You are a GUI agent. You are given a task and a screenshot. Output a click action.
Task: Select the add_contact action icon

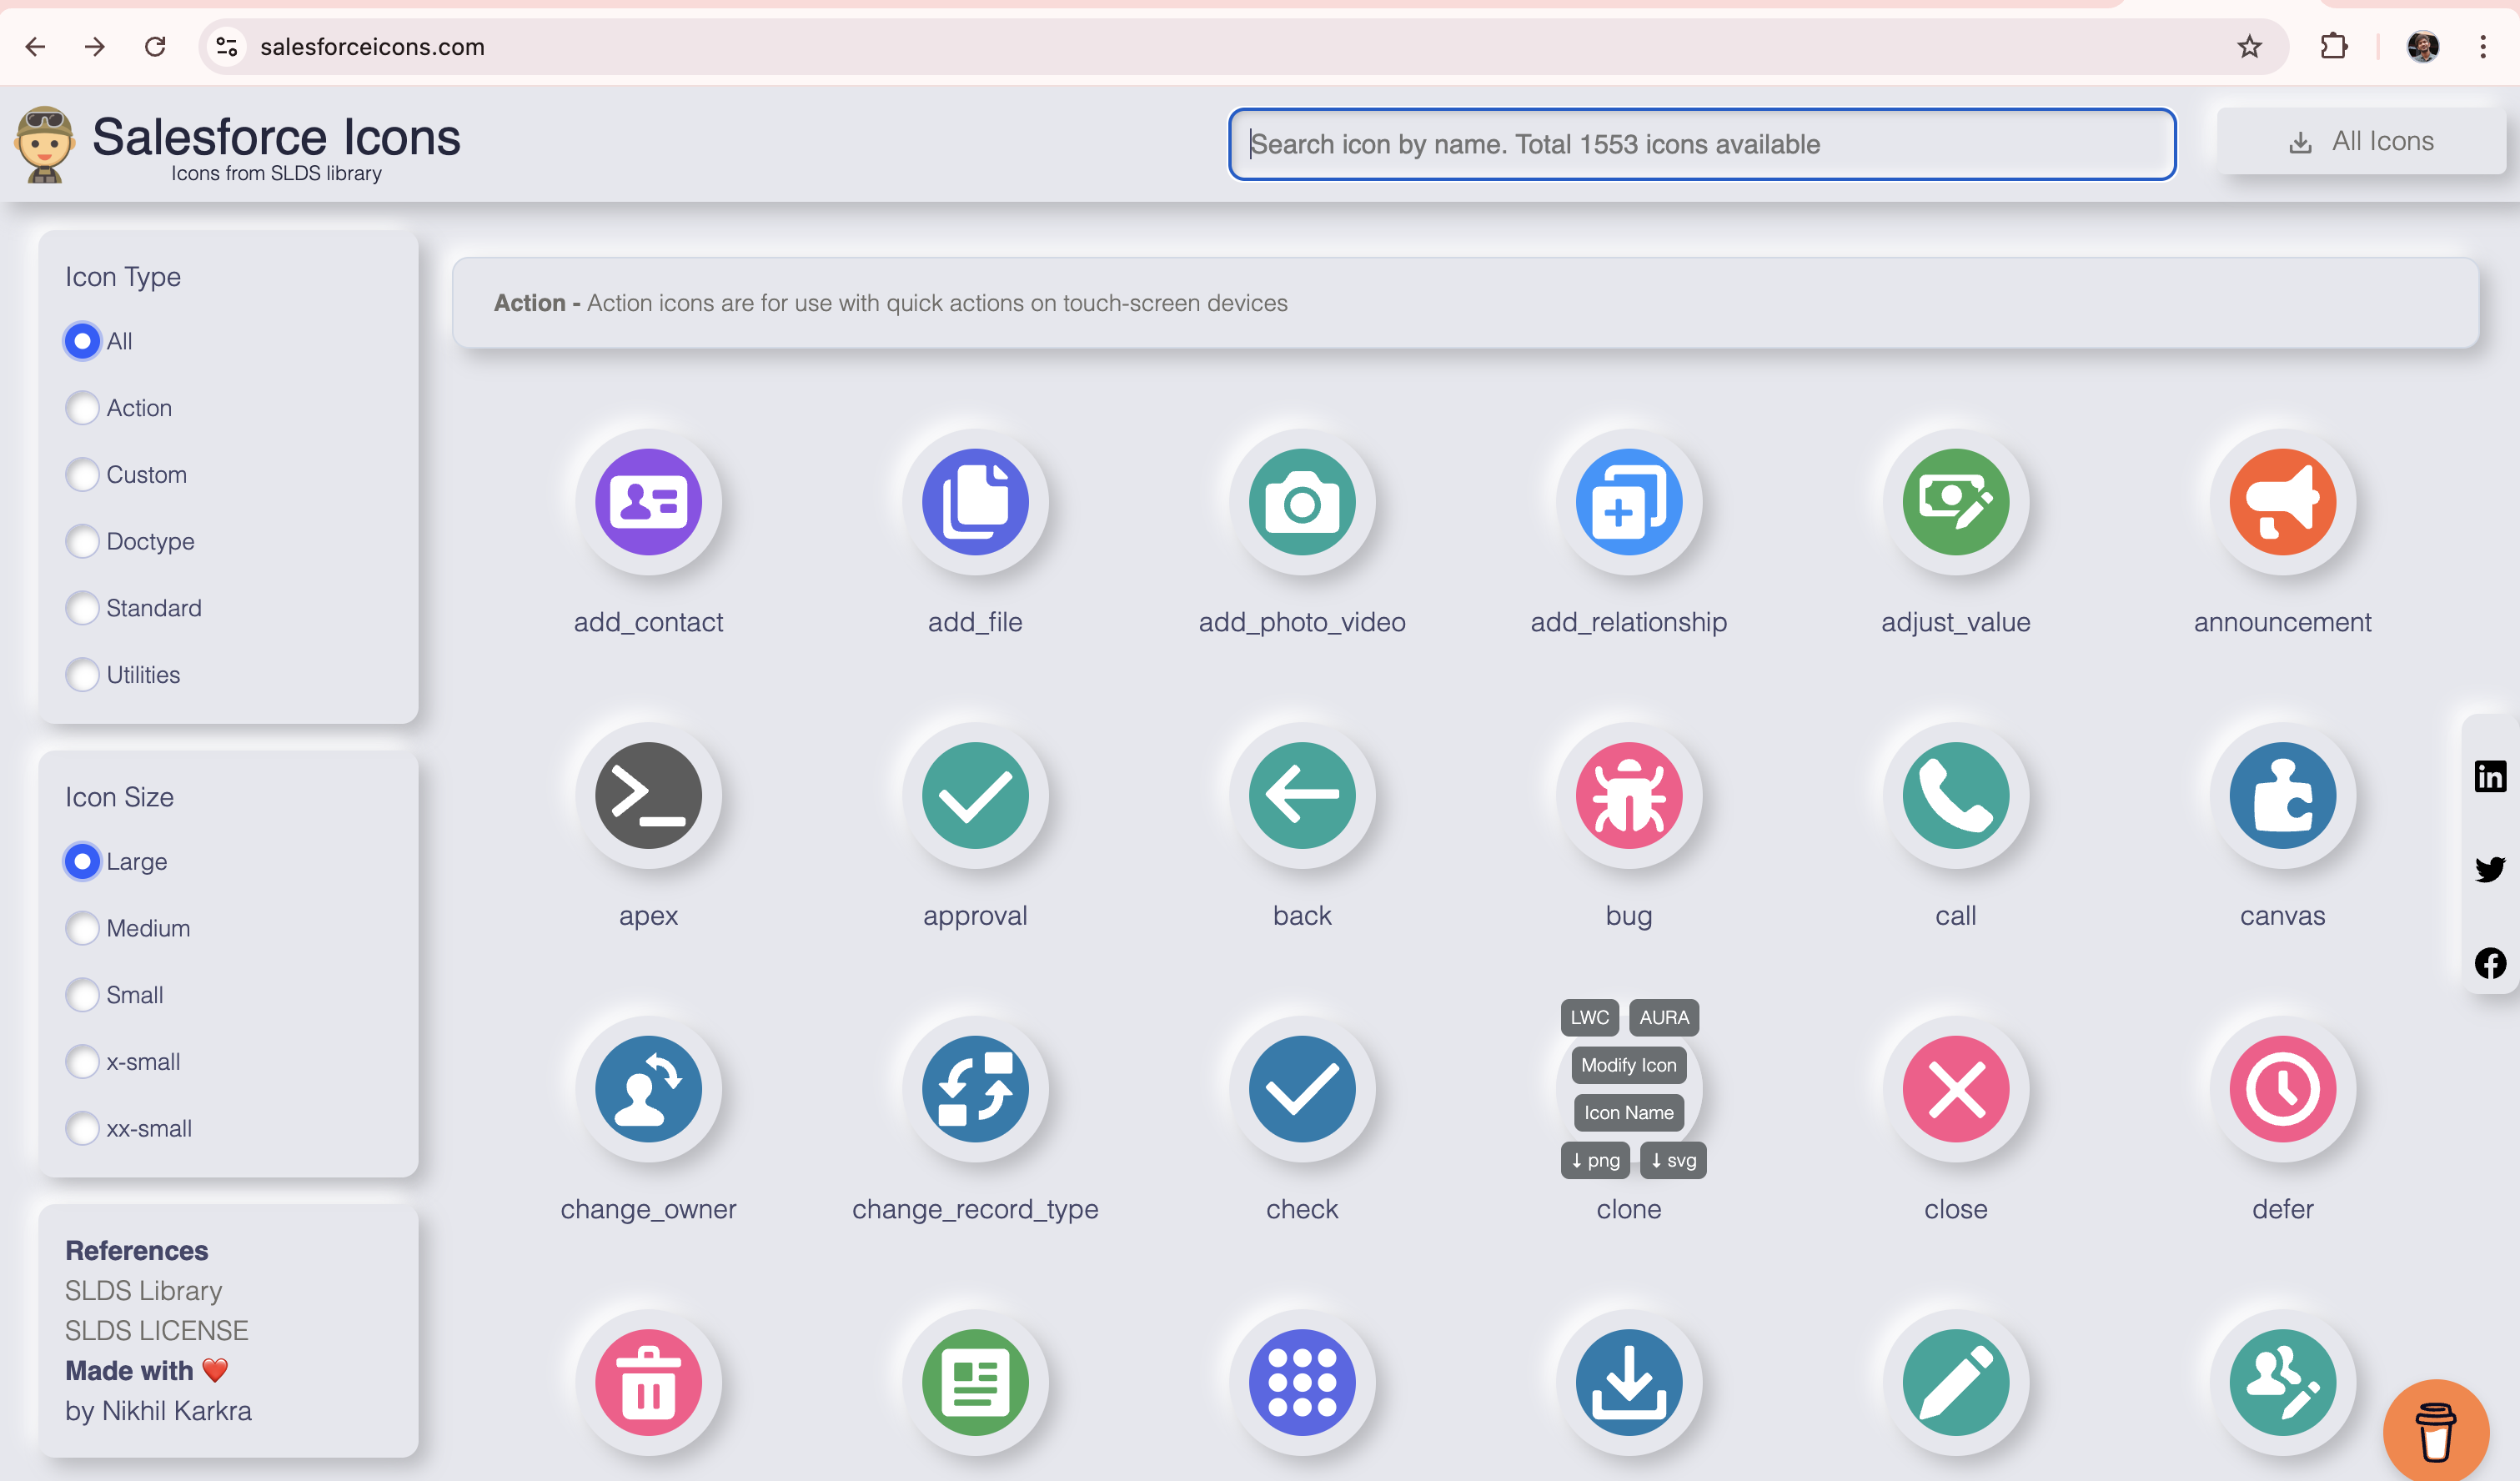[x=649, y=503]
